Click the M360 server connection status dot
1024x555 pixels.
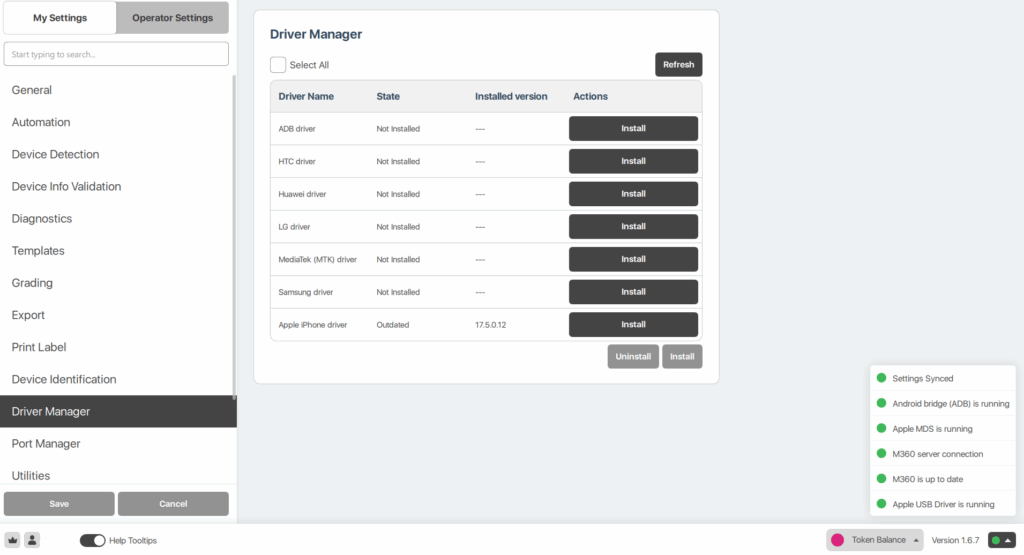click(x=881, y=454)
